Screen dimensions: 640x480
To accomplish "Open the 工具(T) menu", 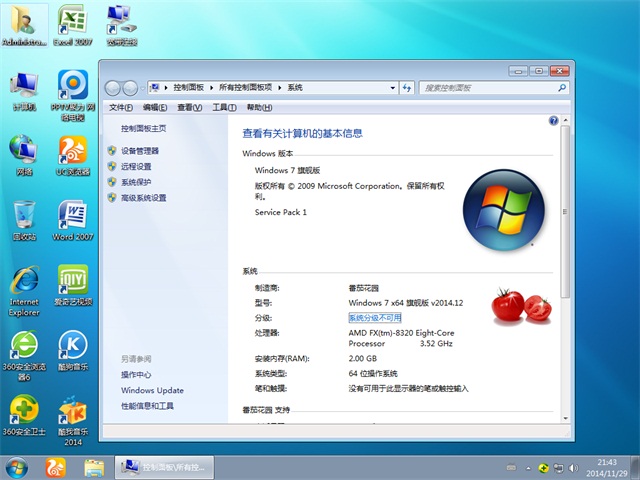I will coord(224,107).
